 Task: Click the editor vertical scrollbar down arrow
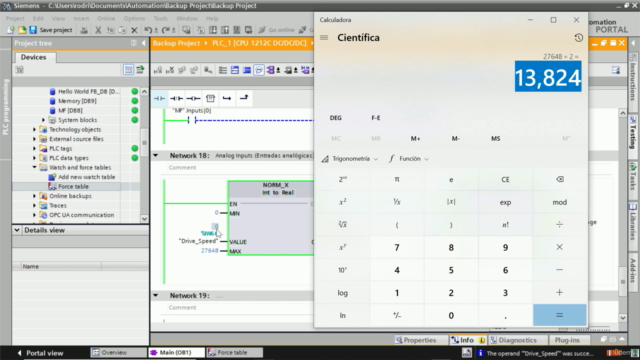(623, 318)
